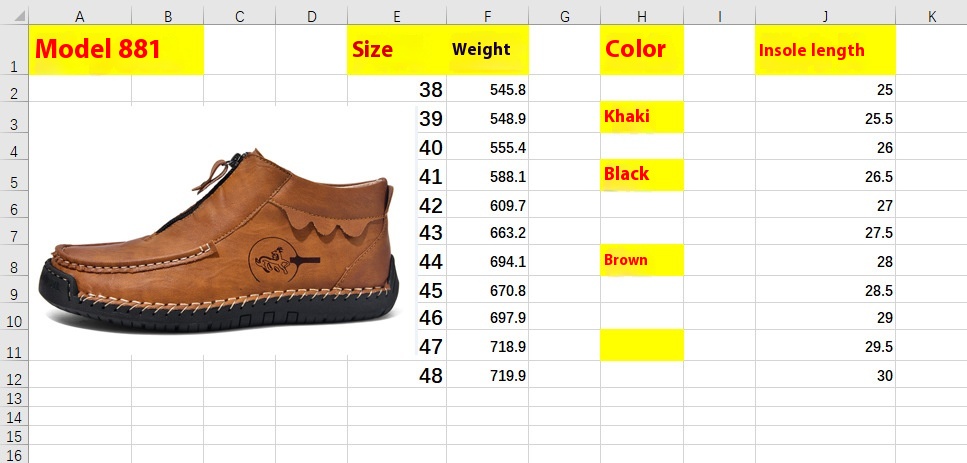The width and height of the screenshot is (967, 463).
Task: Click the yellow Khaki color cell
Action: click(641, 117)
